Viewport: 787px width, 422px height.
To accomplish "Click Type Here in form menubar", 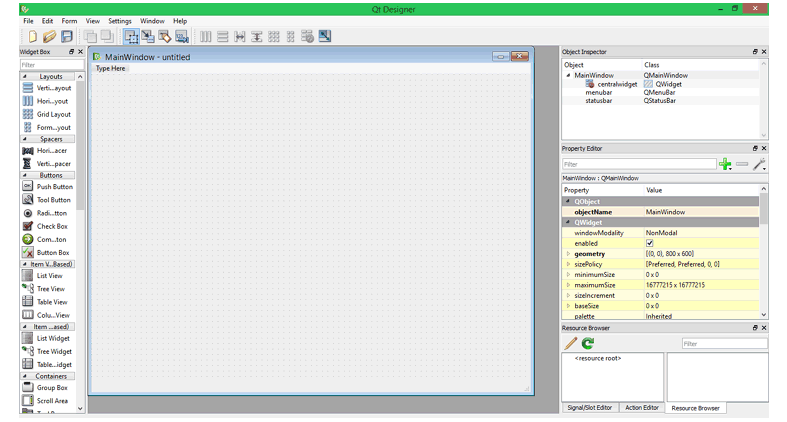I will 110,68.
